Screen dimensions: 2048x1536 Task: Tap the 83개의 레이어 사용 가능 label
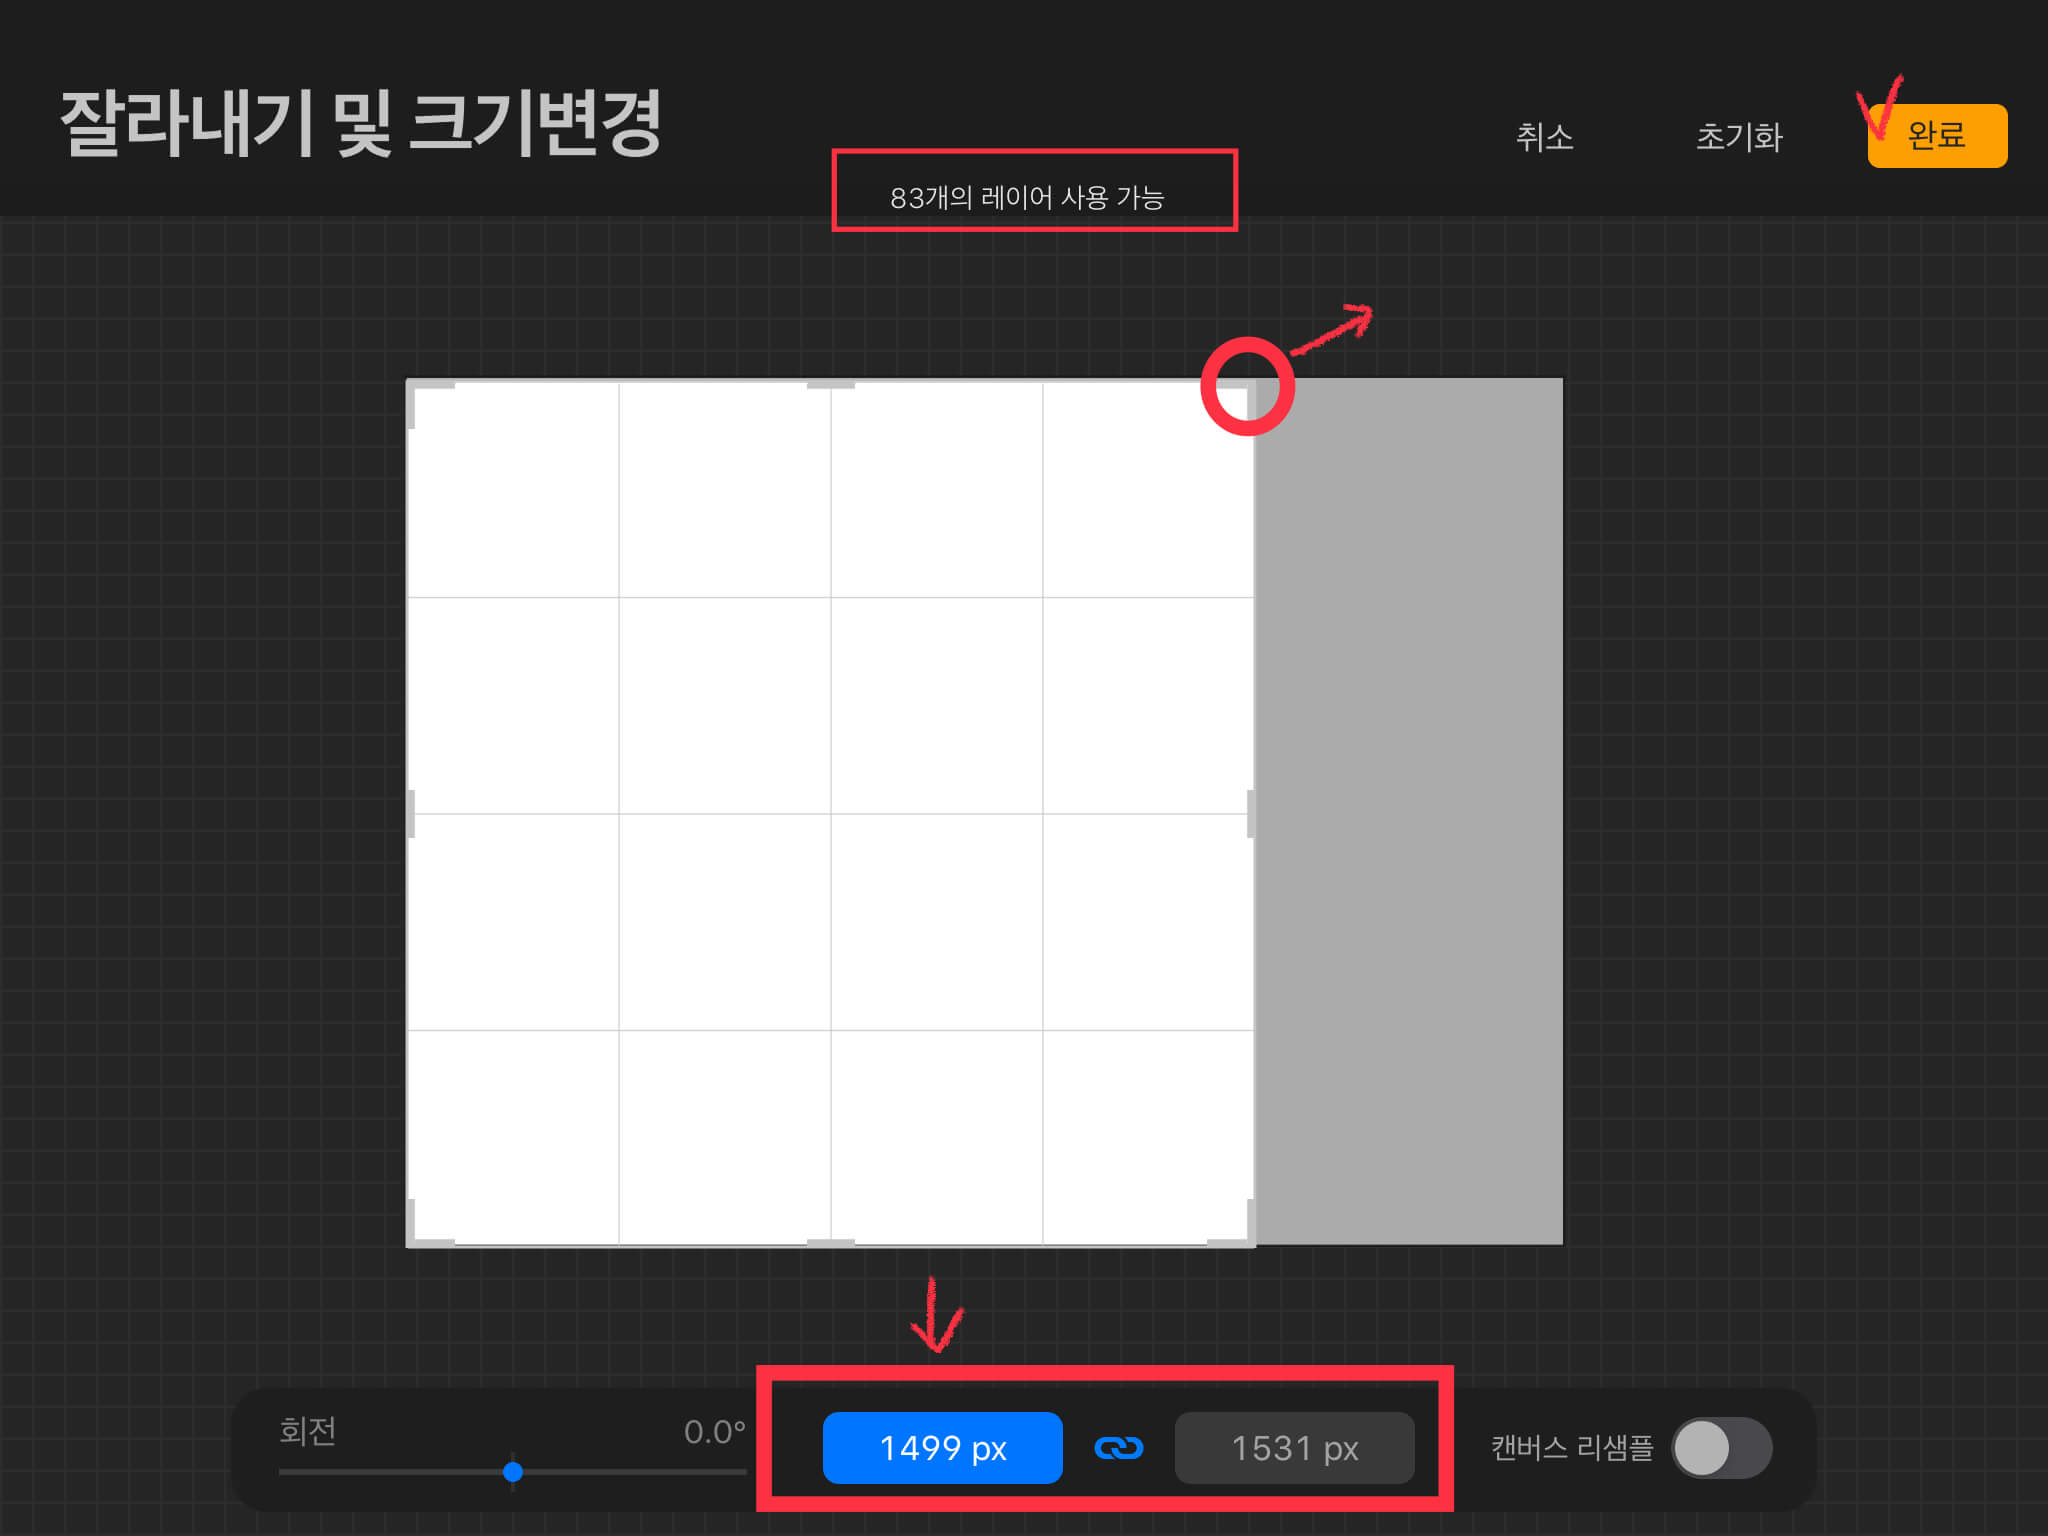click(x=1027, y=197)
